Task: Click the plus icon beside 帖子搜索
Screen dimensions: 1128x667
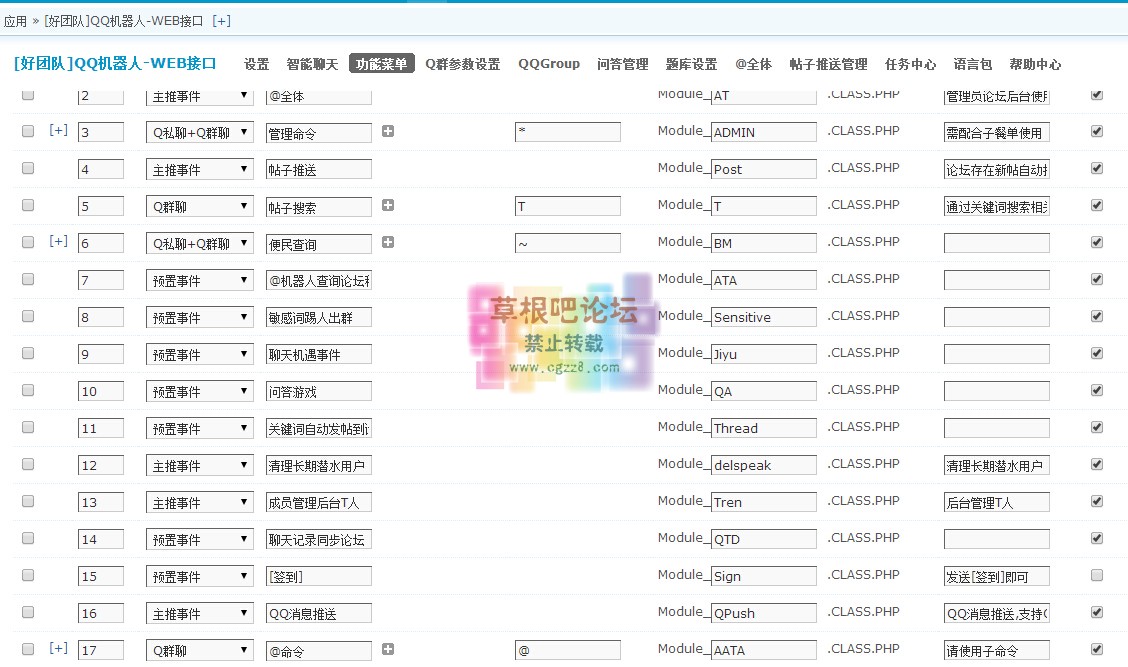Action: tap(388, 205)
